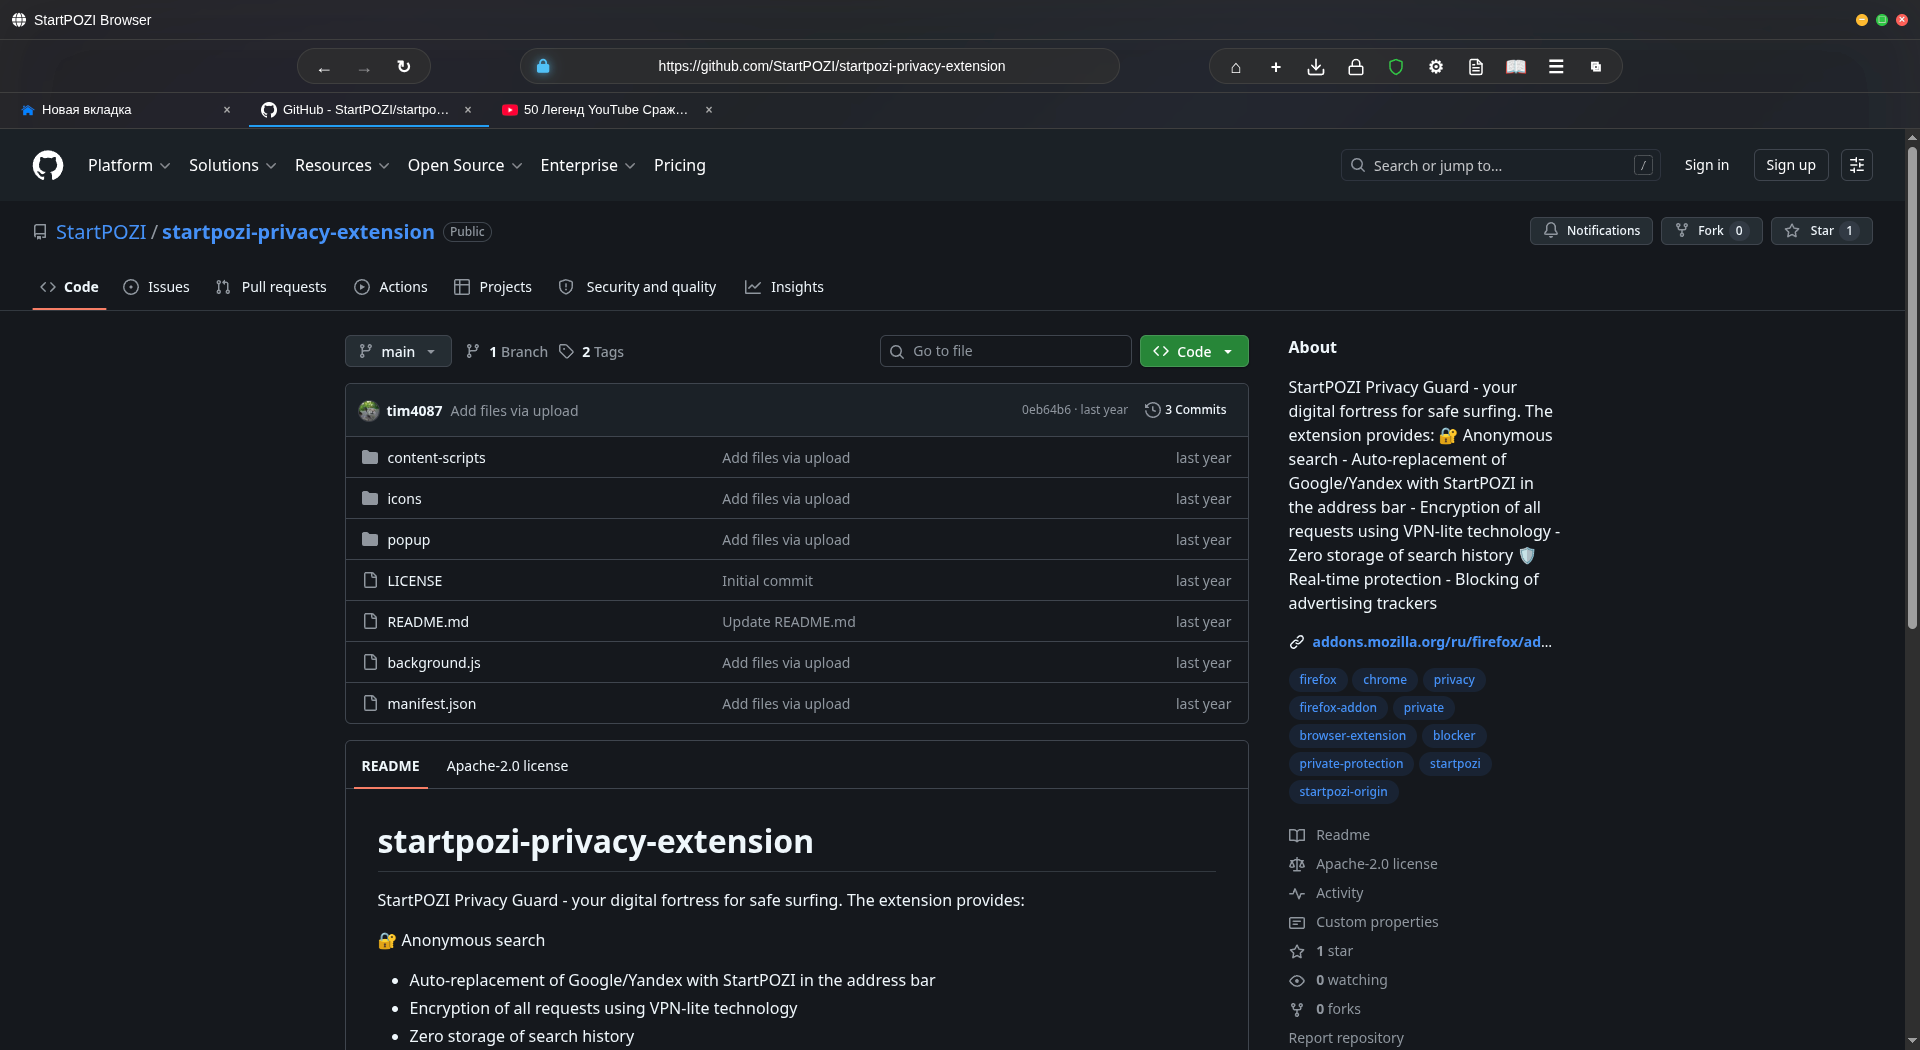The height and width of the screenshot is (1050, 1920).
Task: Close the YouTube 50 Легенд tab
Action: (709, 110)
